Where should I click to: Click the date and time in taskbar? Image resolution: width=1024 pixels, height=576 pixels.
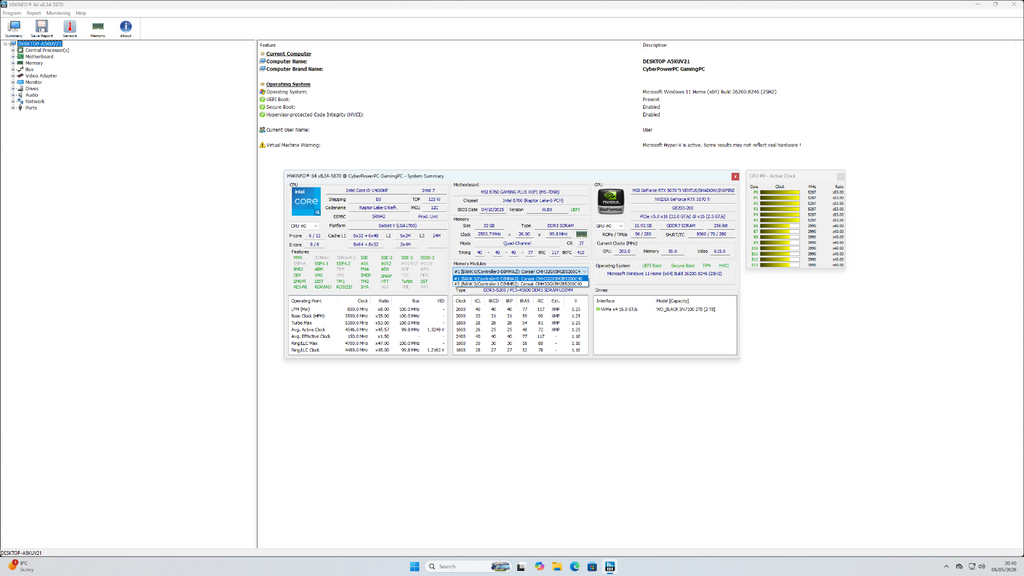point(1004,566)
